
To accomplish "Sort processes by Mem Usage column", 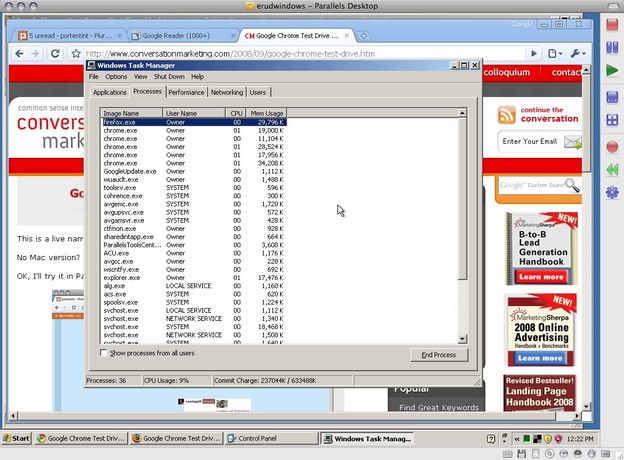I will click(x=266, y=113).
